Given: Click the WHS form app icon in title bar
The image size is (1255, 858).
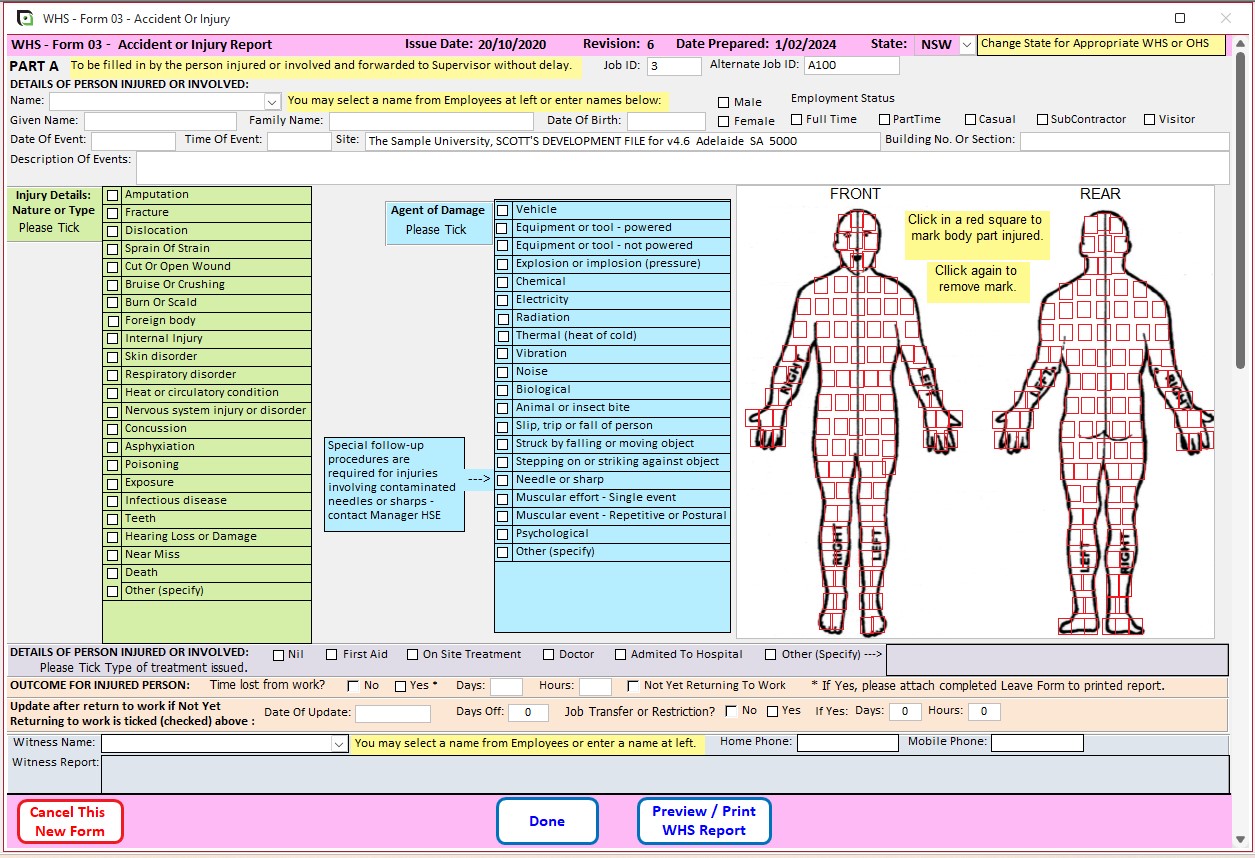Looking at the screenshot, I should click(x=24, y=17).
